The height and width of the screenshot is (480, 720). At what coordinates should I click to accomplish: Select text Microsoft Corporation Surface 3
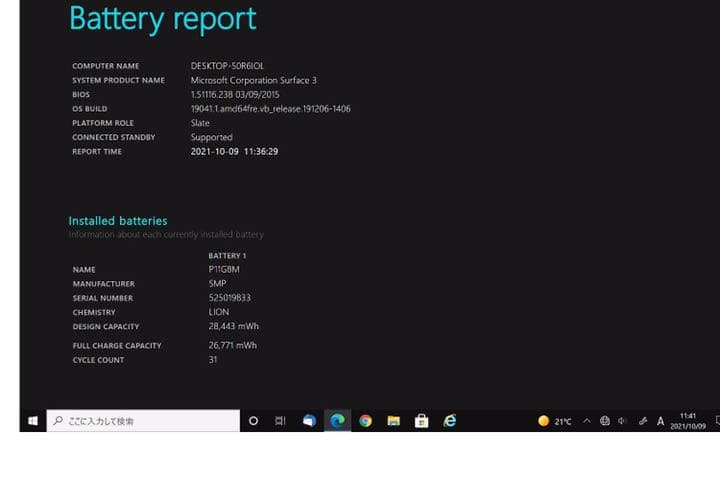253,80
